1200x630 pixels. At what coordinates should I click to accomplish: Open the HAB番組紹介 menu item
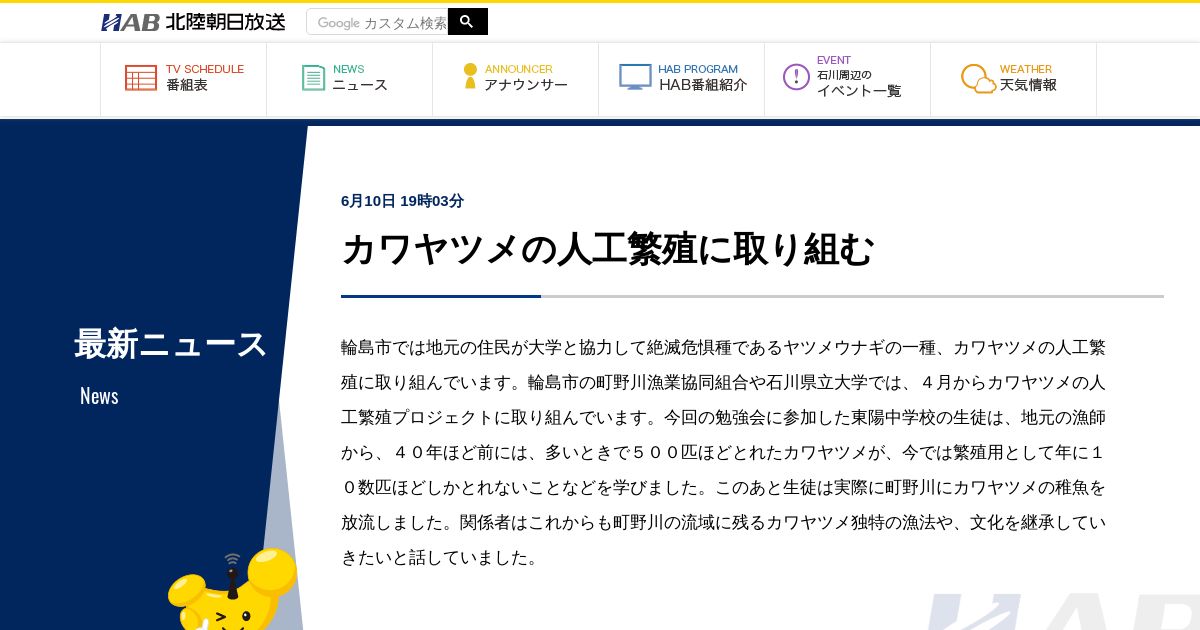click(682, 79)
